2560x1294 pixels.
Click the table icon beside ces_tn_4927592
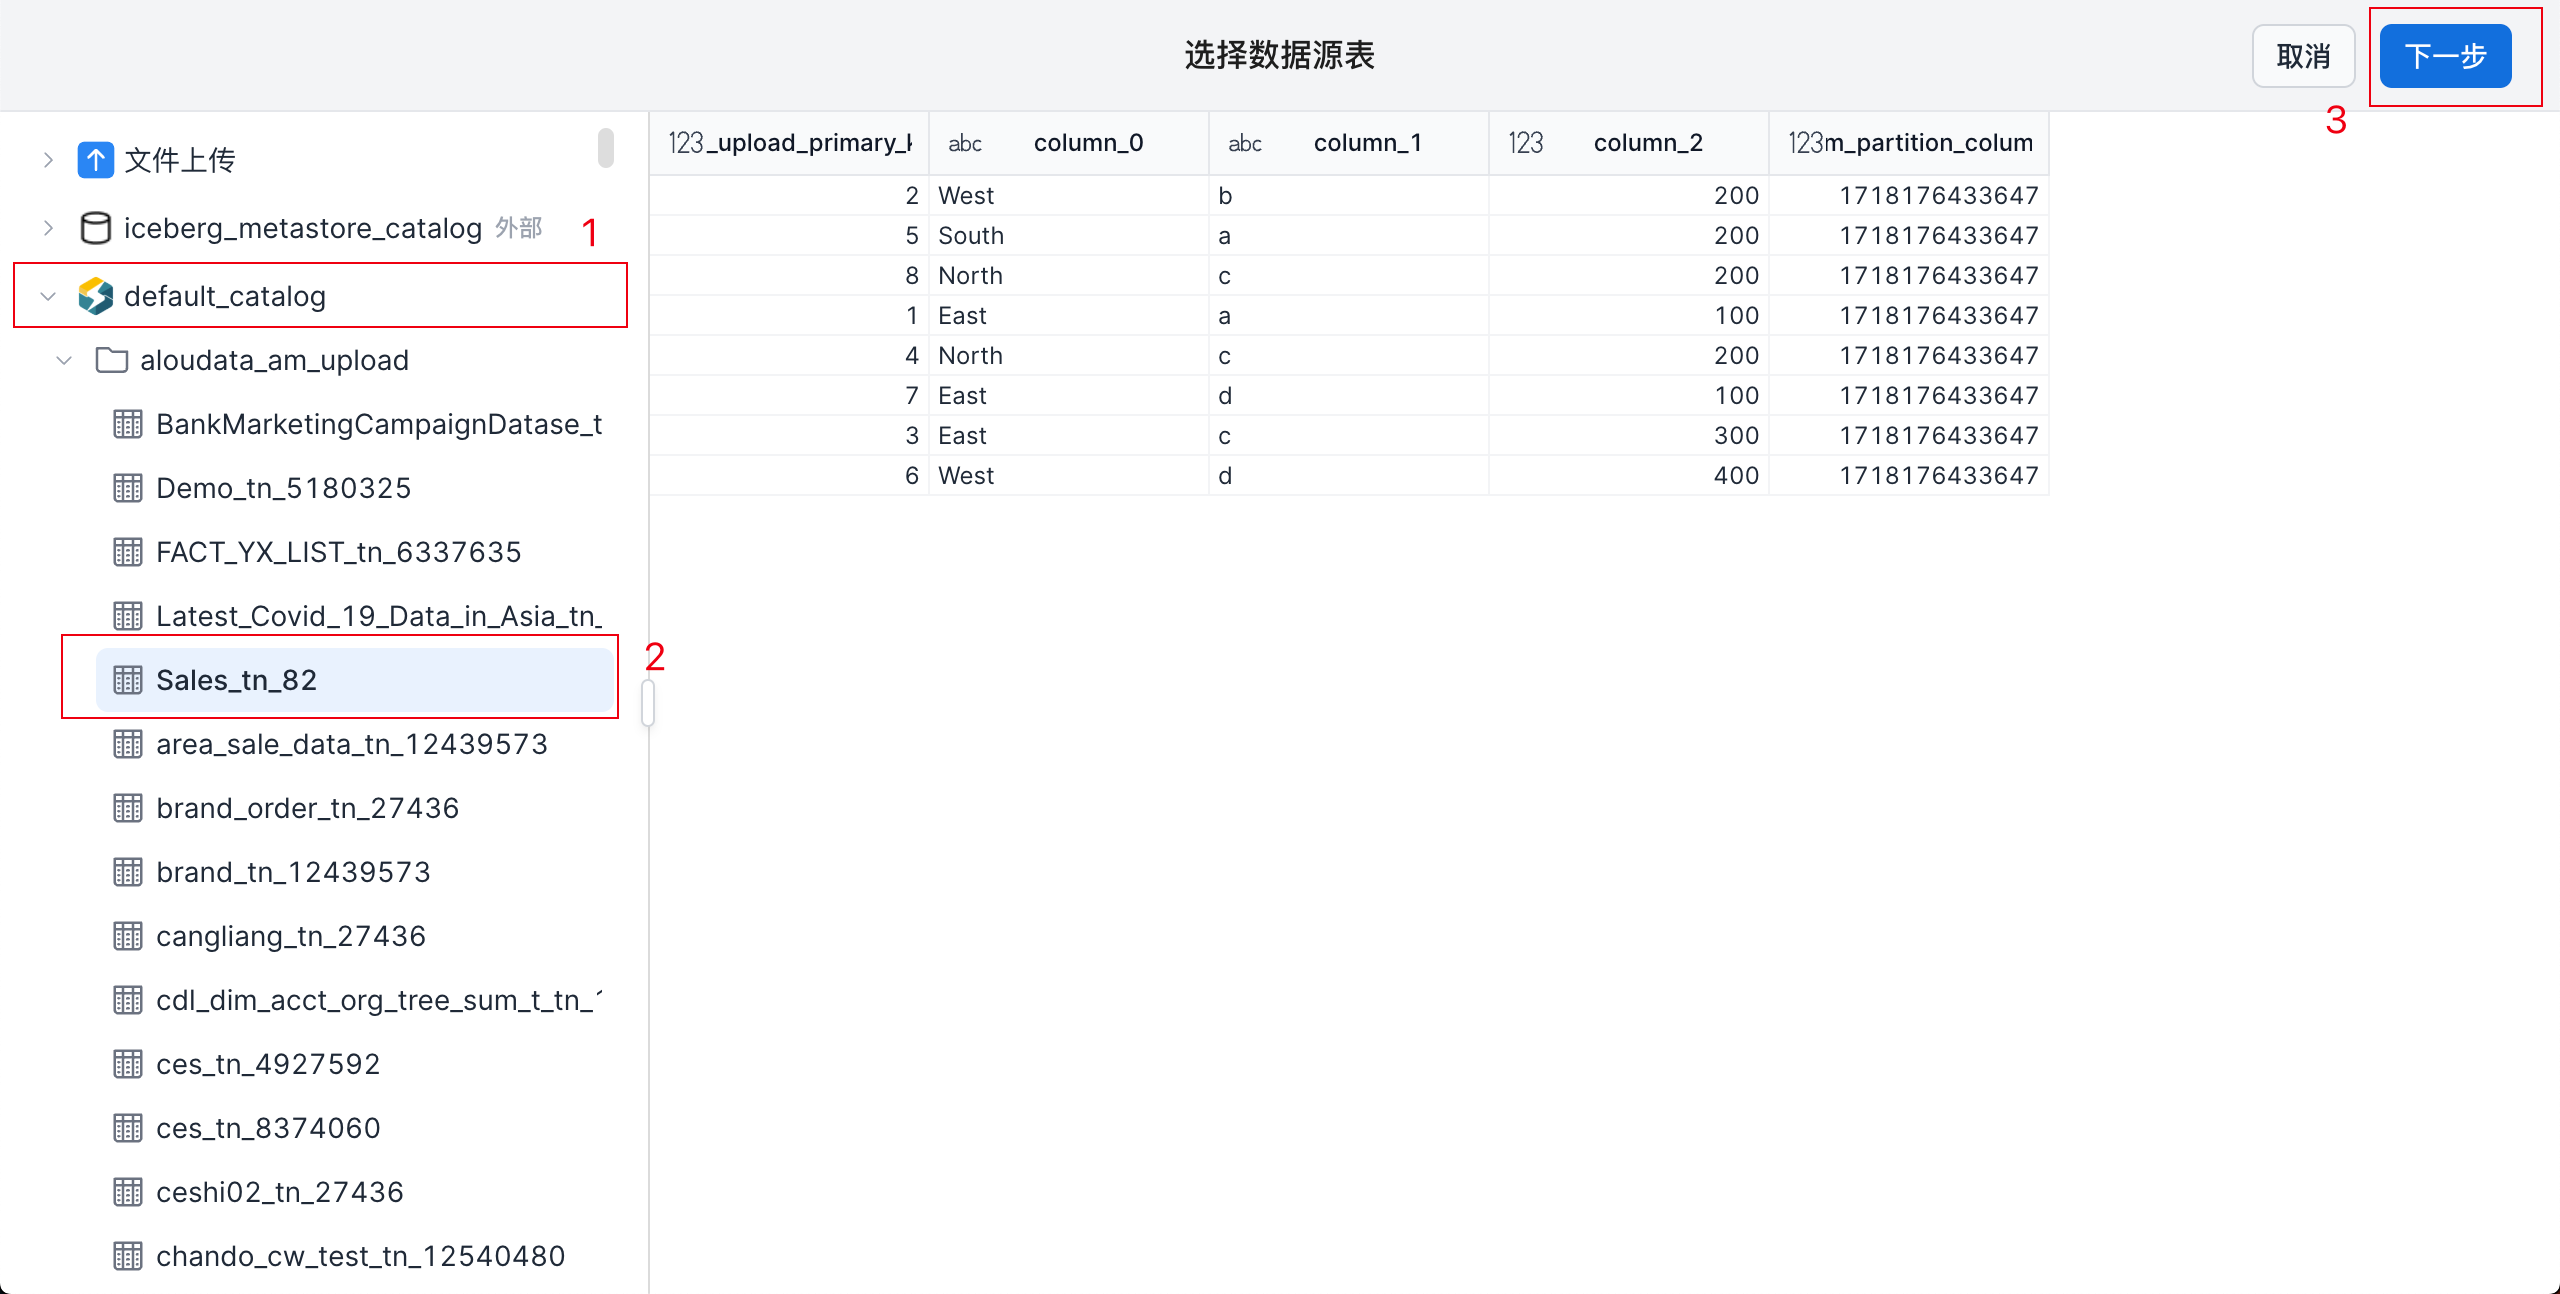click(128, 1064)
